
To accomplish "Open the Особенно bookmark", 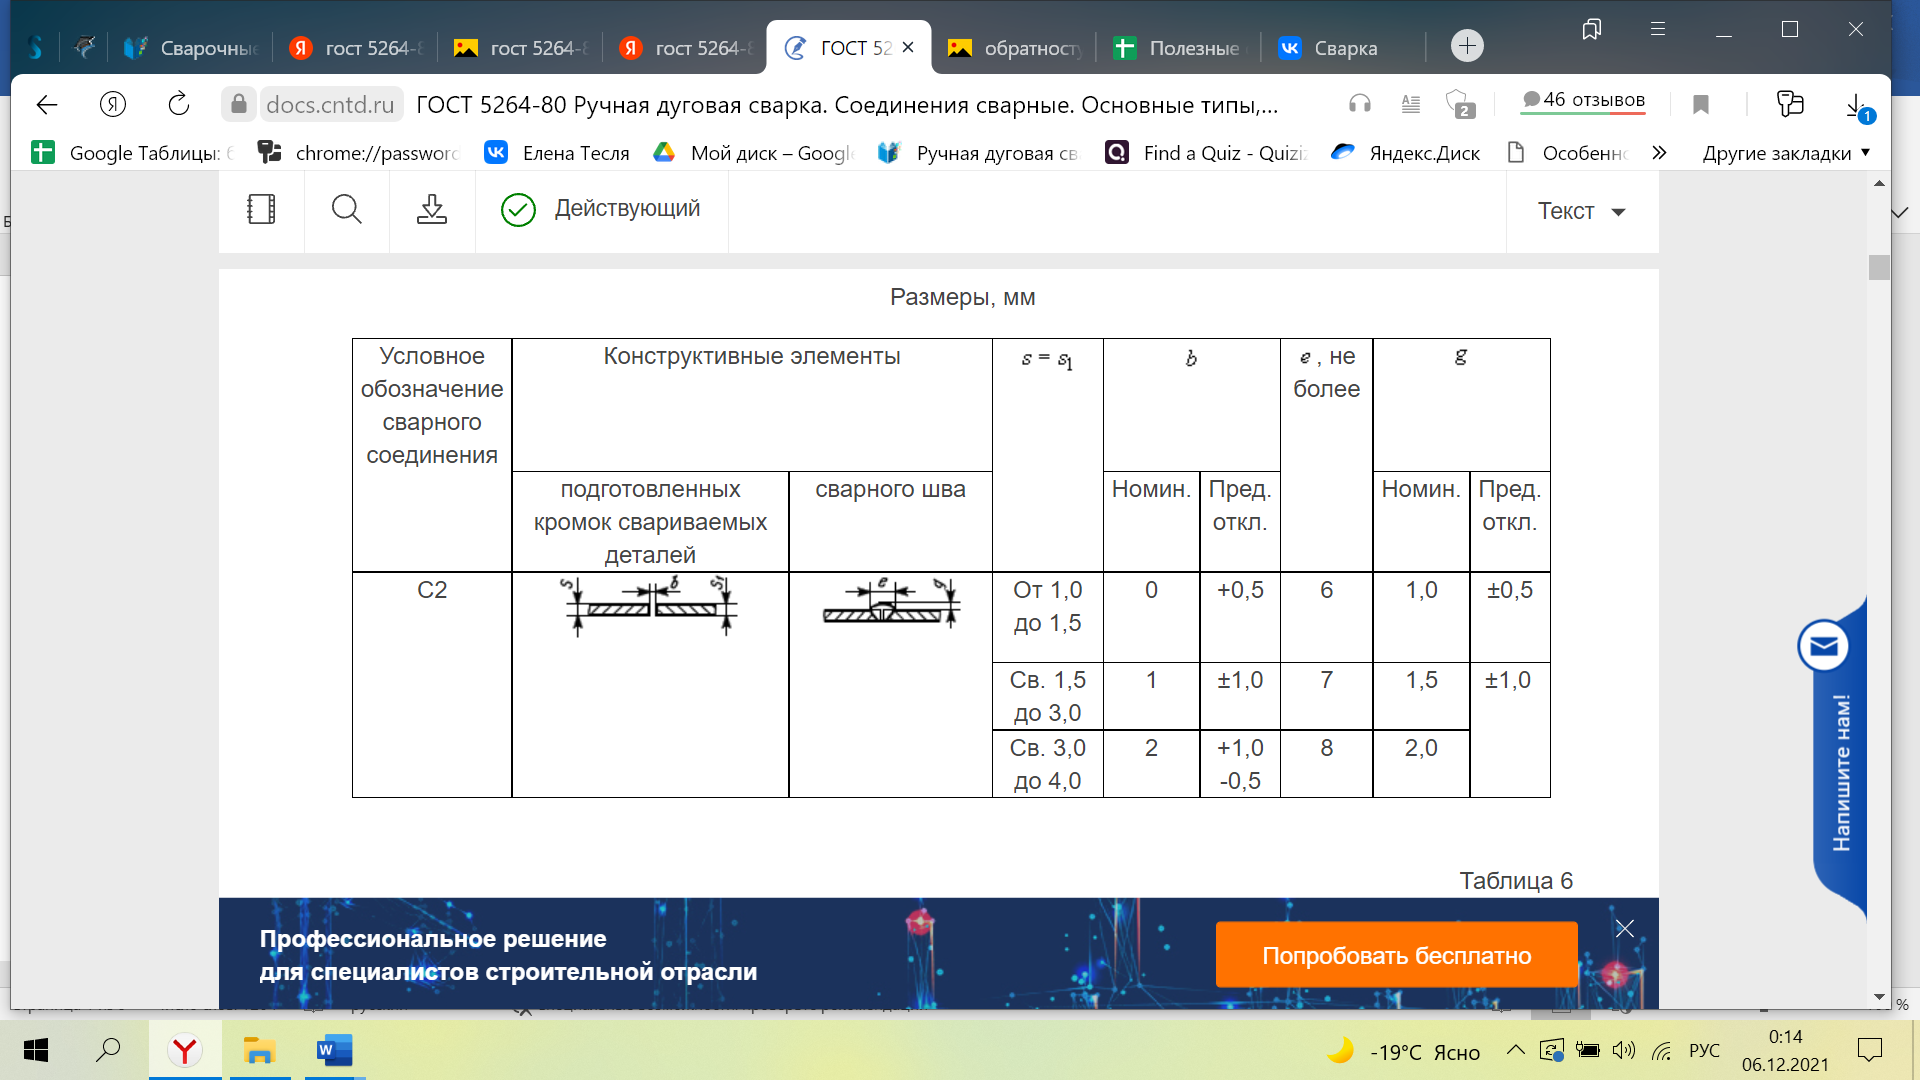I will (1568, 153).
